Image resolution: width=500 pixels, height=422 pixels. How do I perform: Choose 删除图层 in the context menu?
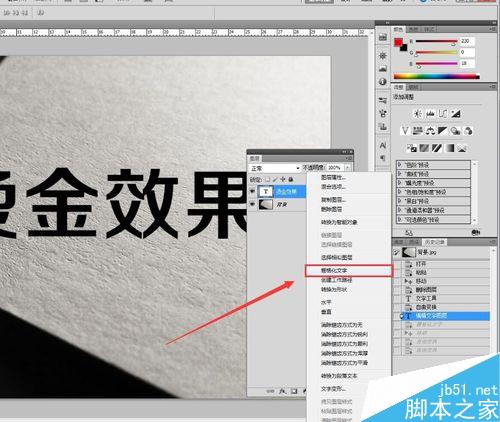tap(349, 209)
